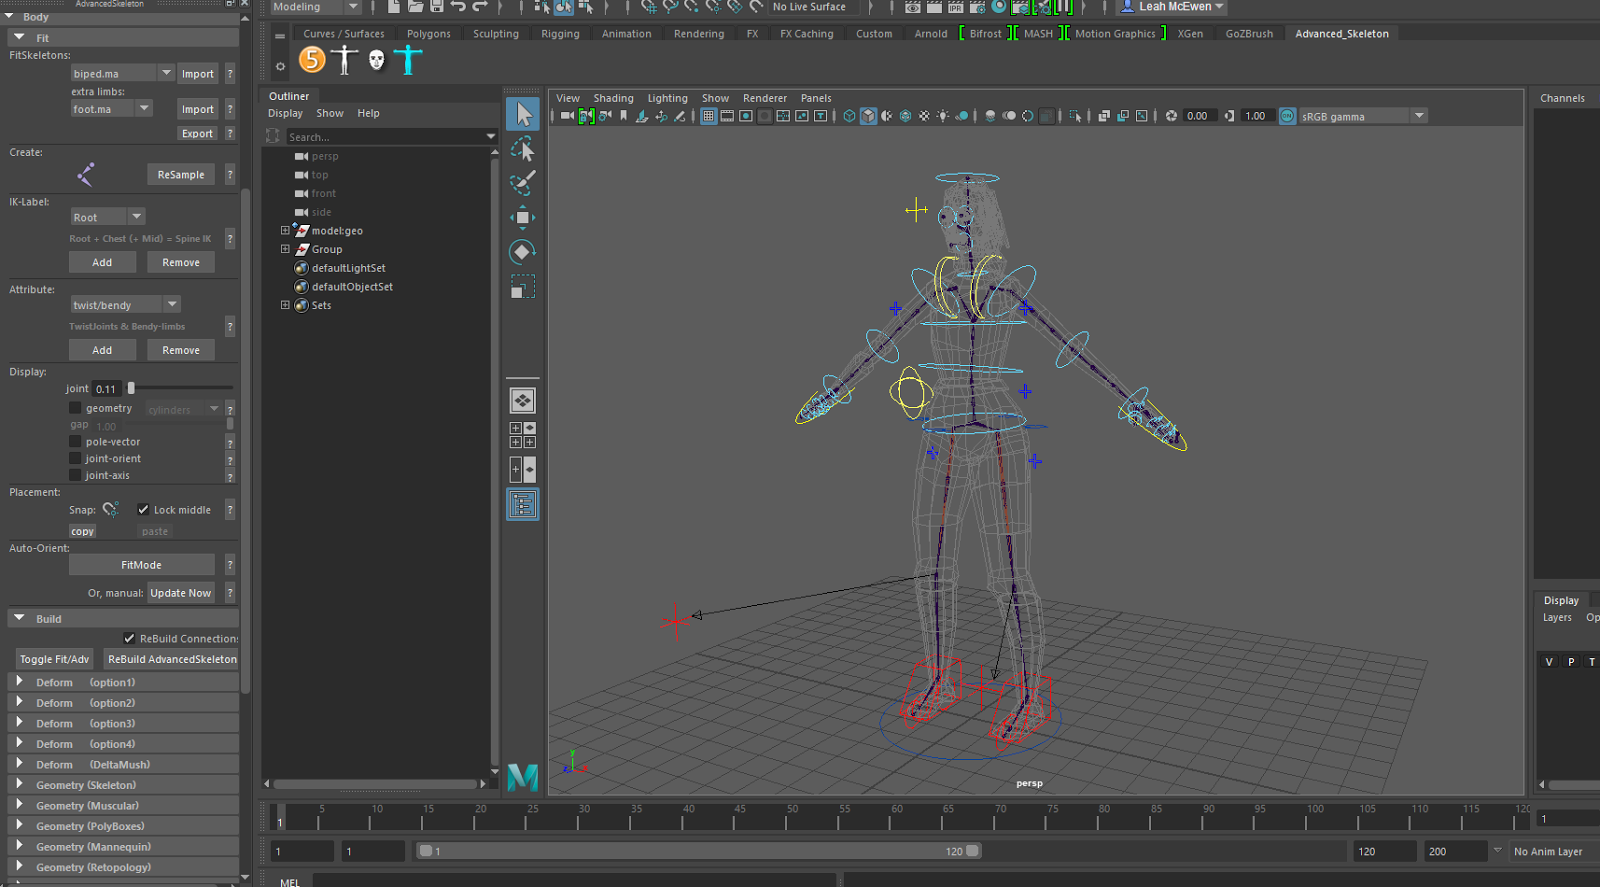Uncheck the Lock middle checkbox
1600x887 pixels.
coord(143,510)
